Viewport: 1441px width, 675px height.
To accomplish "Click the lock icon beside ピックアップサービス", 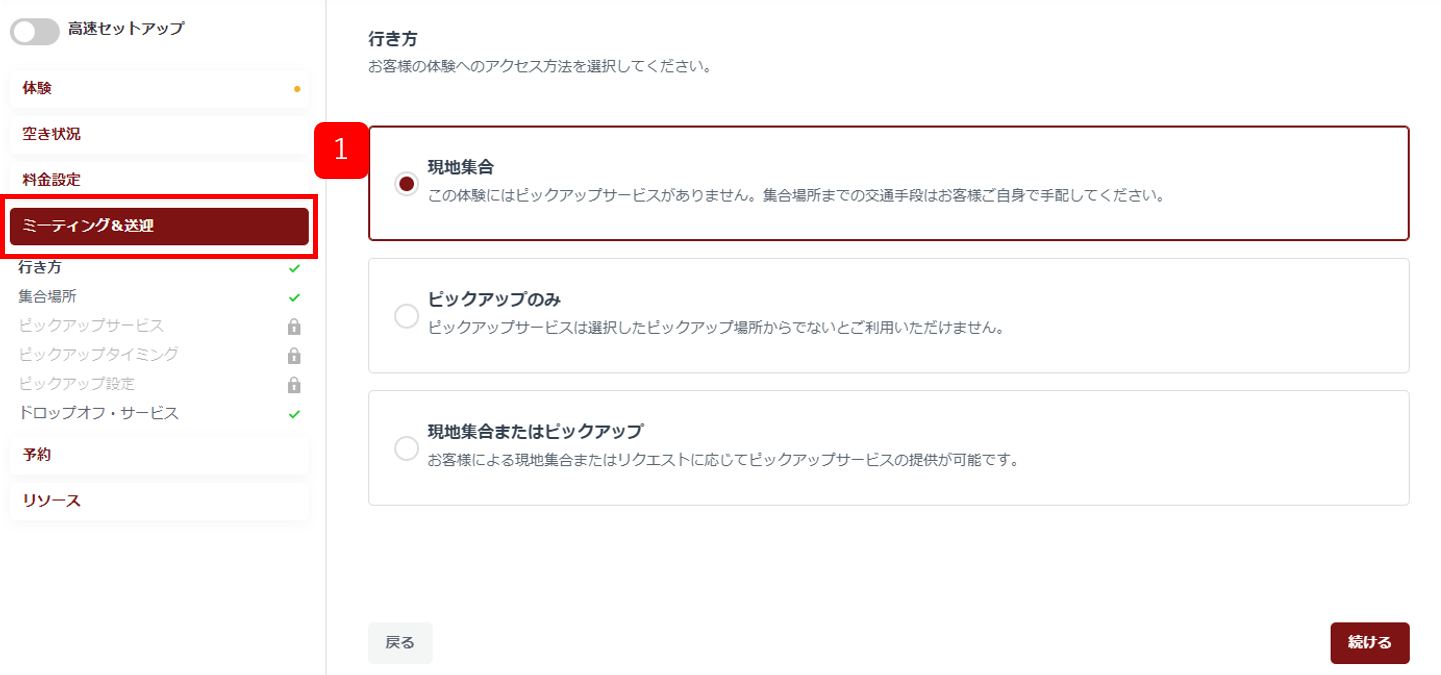I will pos(294,326).
